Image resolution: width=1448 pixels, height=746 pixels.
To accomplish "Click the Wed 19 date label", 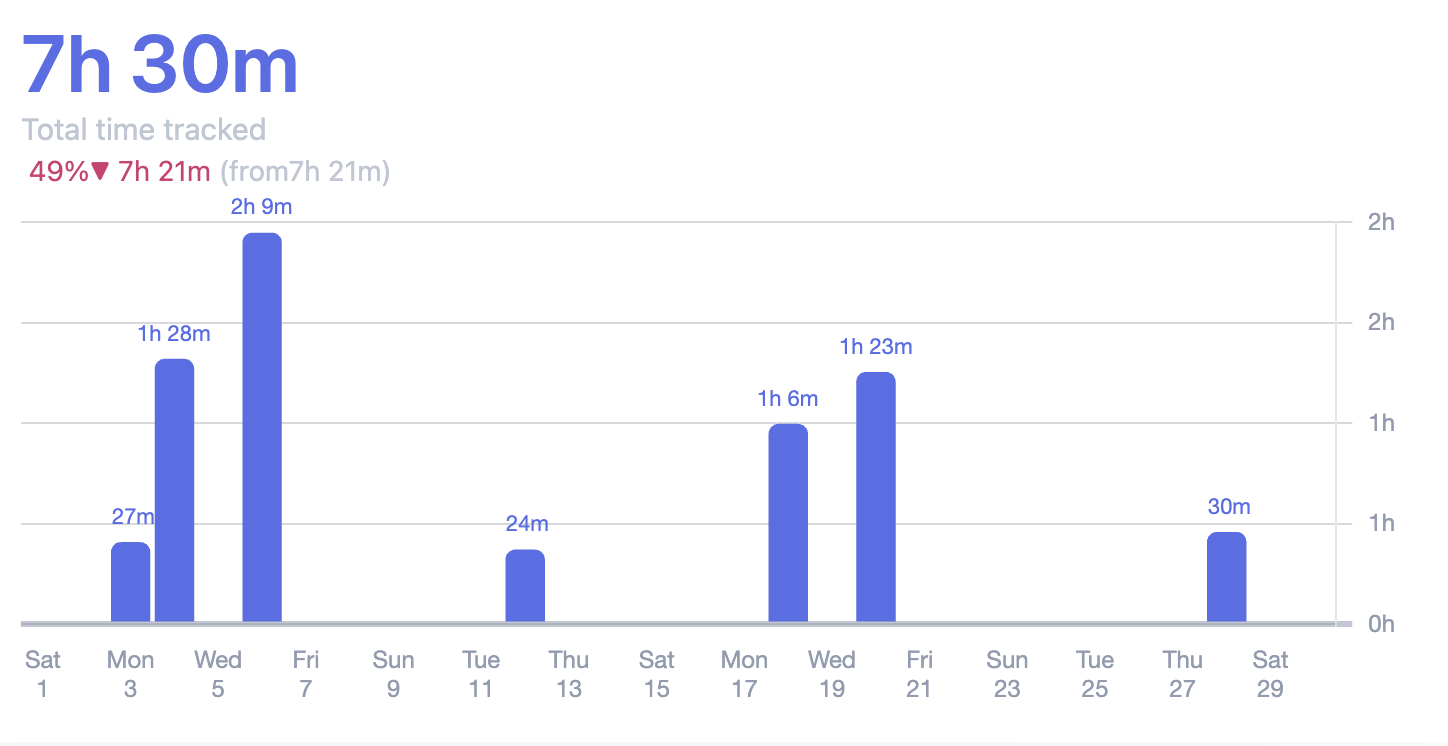I will tap(831, 674).
